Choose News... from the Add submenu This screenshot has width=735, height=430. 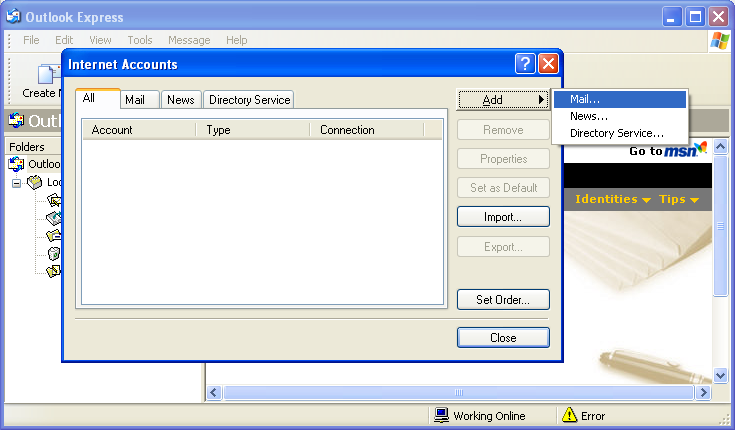620,116
